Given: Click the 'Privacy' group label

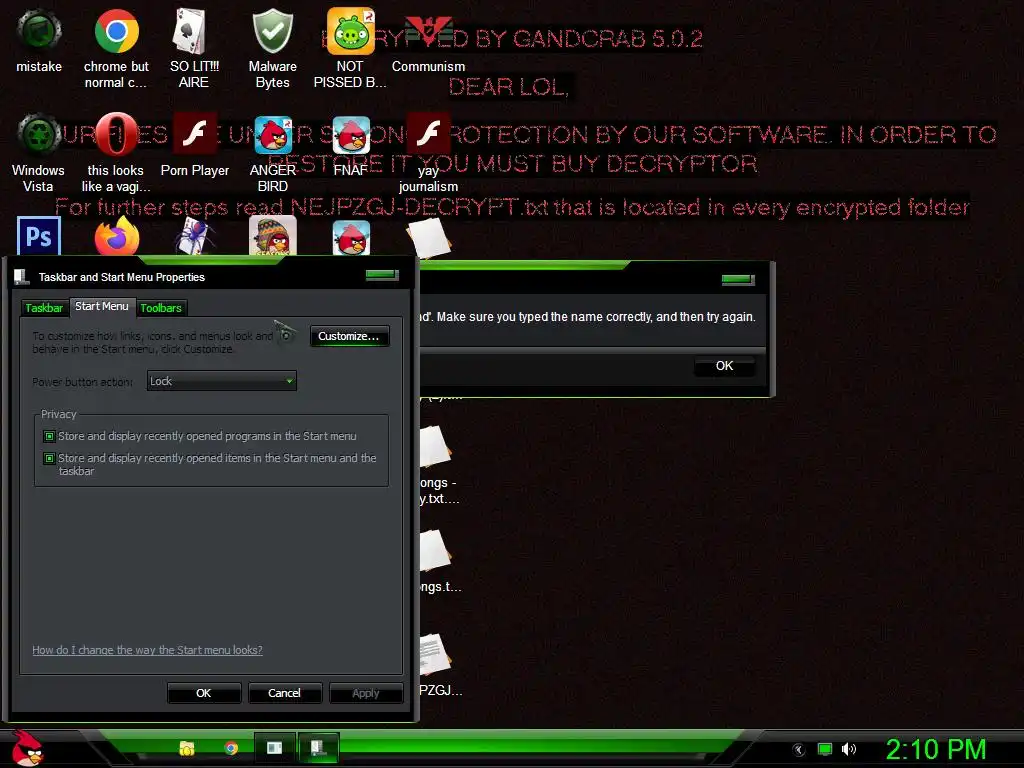Looking at the screenshot, I should tap(59, 414).
